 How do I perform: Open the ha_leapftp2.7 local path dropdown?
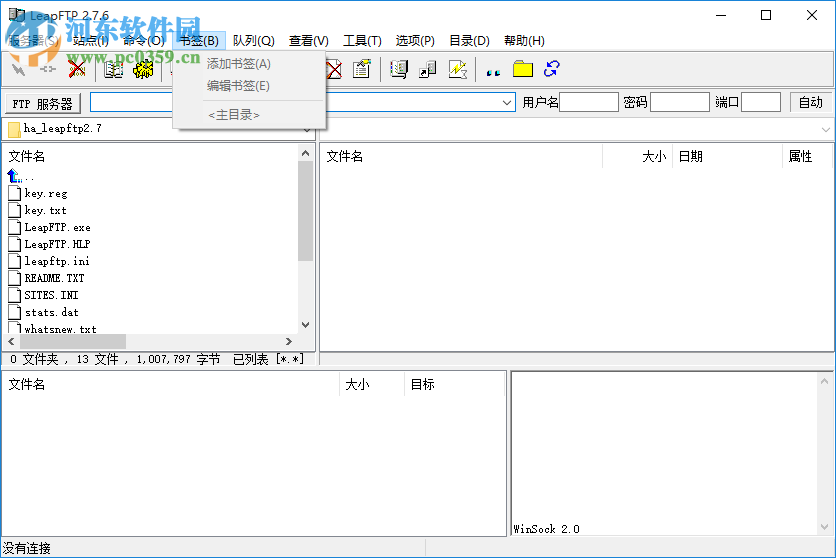click(307, 131)
